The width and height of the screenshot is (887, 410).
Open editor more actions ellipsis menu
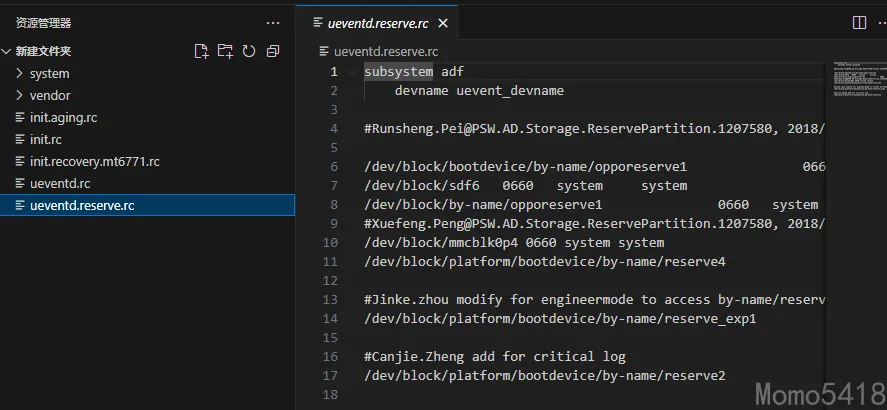tap(883, 22)
